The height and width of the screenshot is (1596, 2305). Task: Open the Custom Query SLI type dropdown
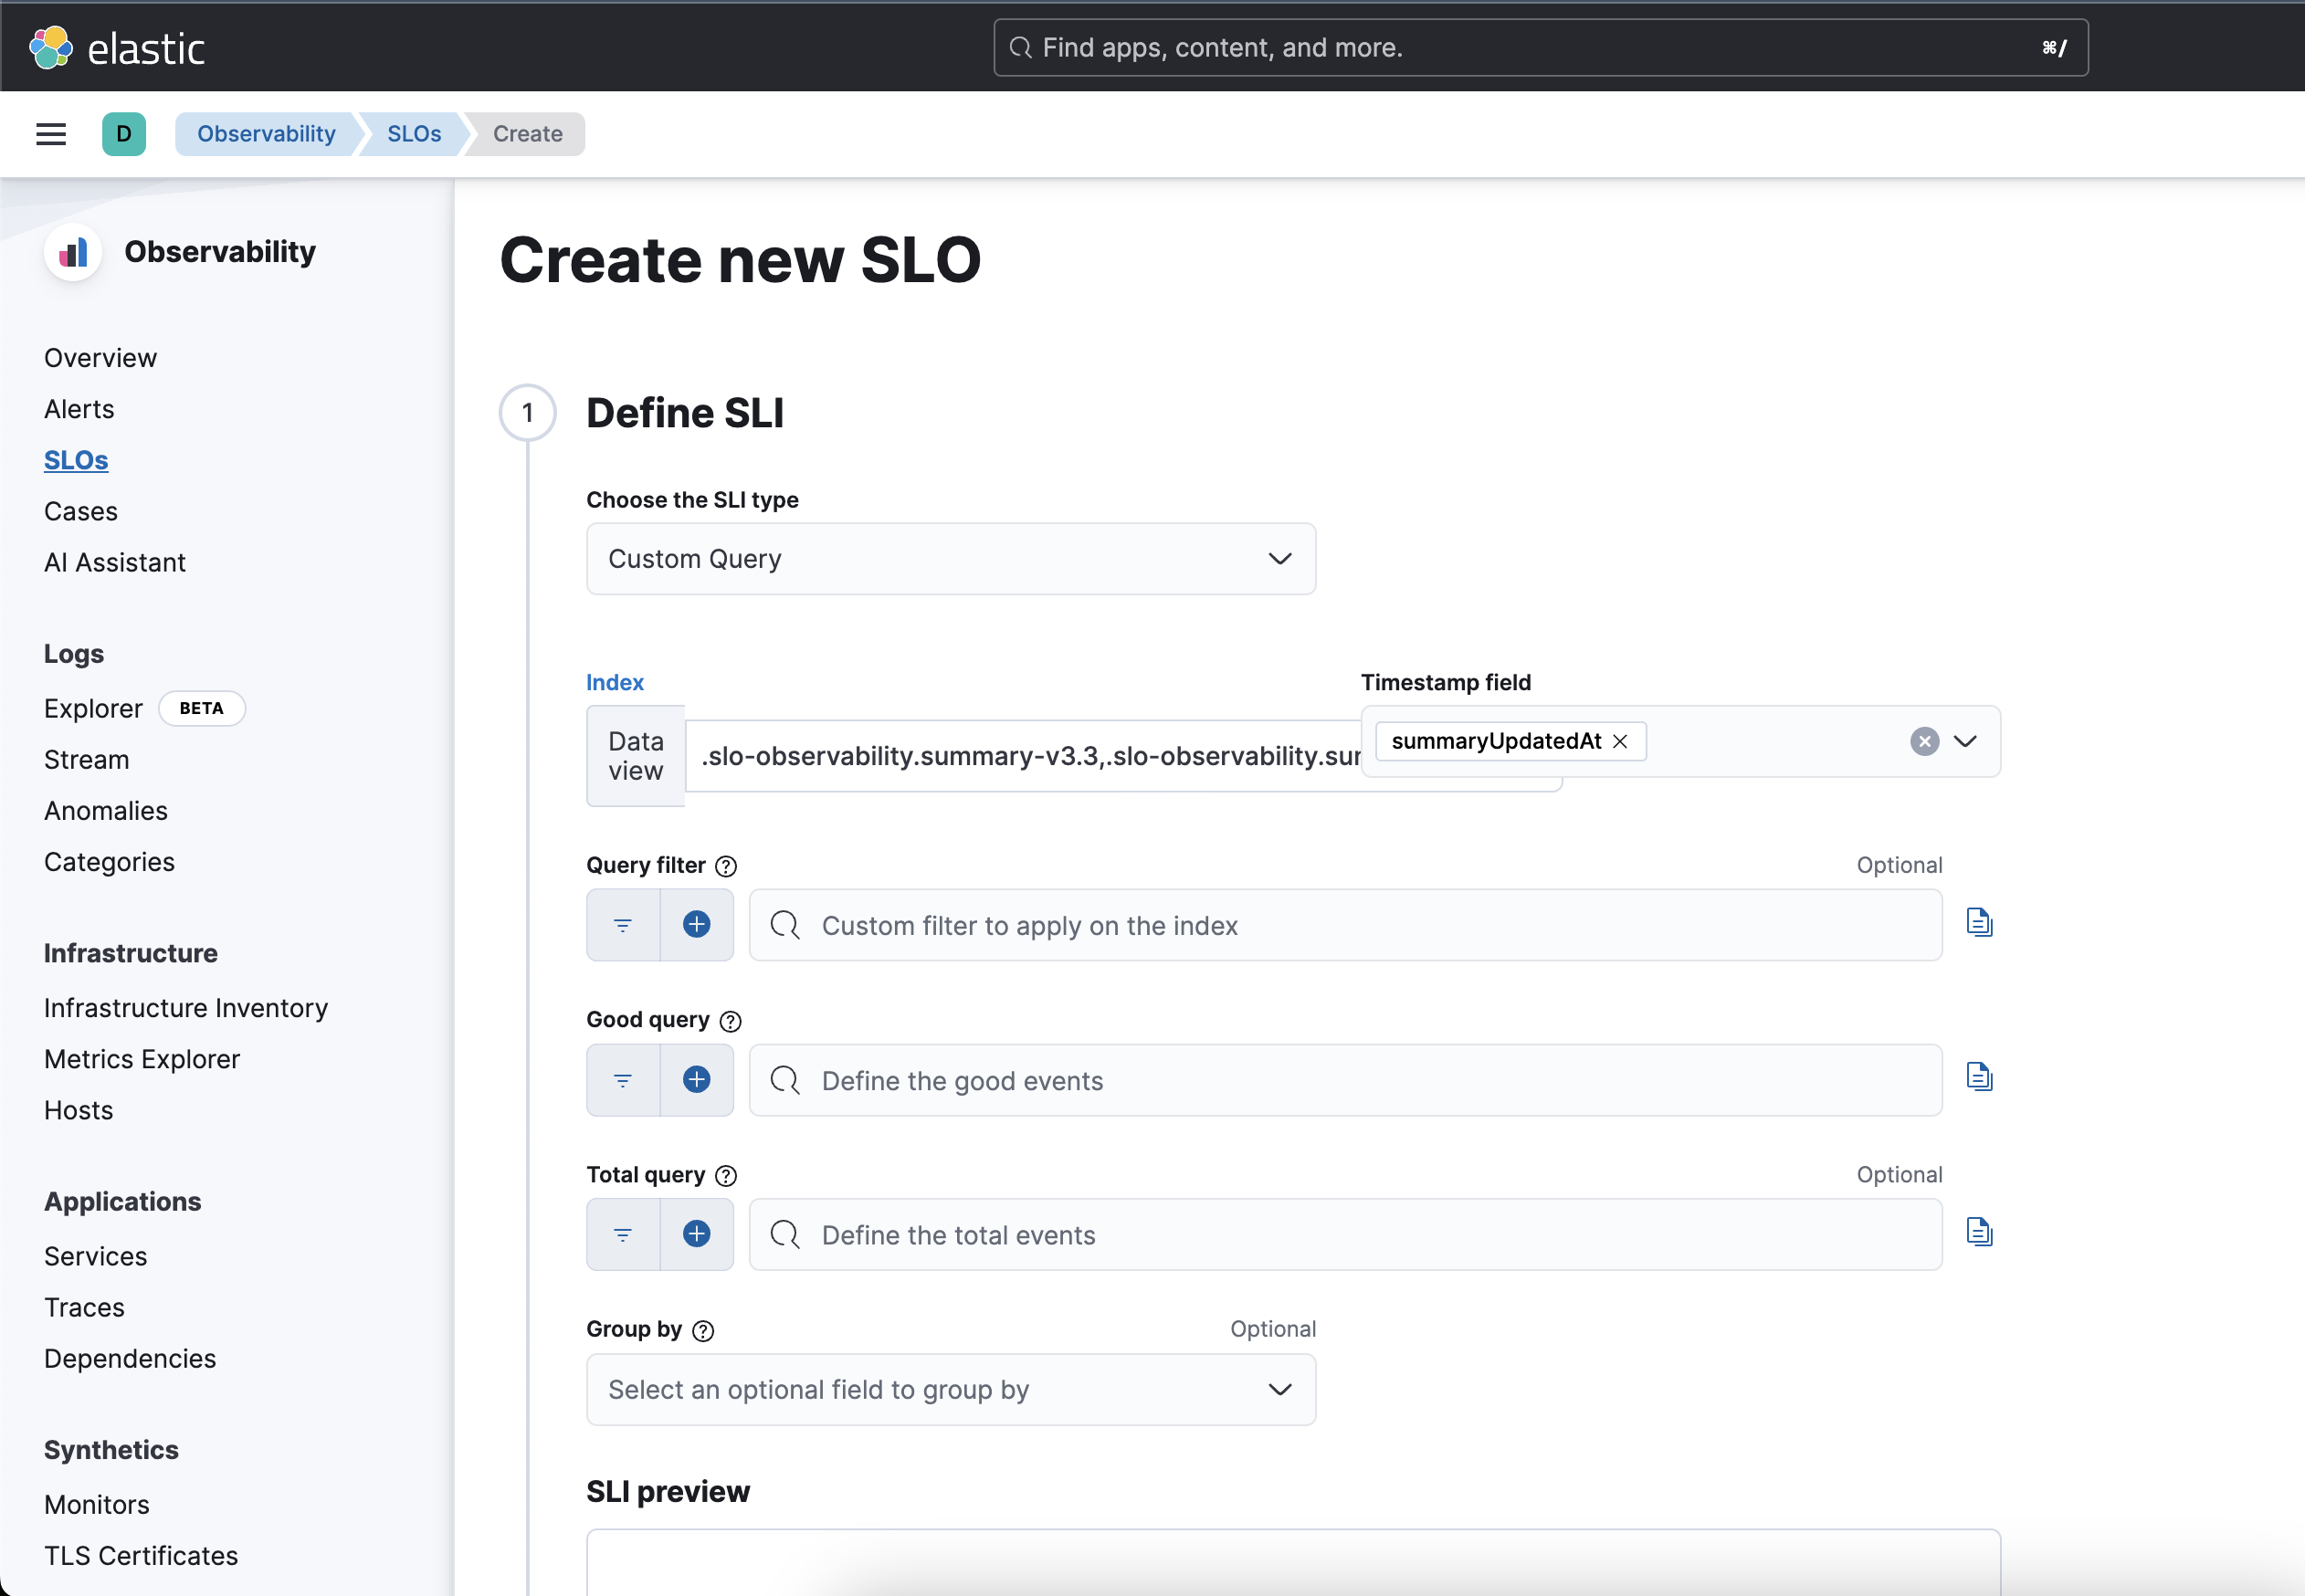[x=951, y=559]
